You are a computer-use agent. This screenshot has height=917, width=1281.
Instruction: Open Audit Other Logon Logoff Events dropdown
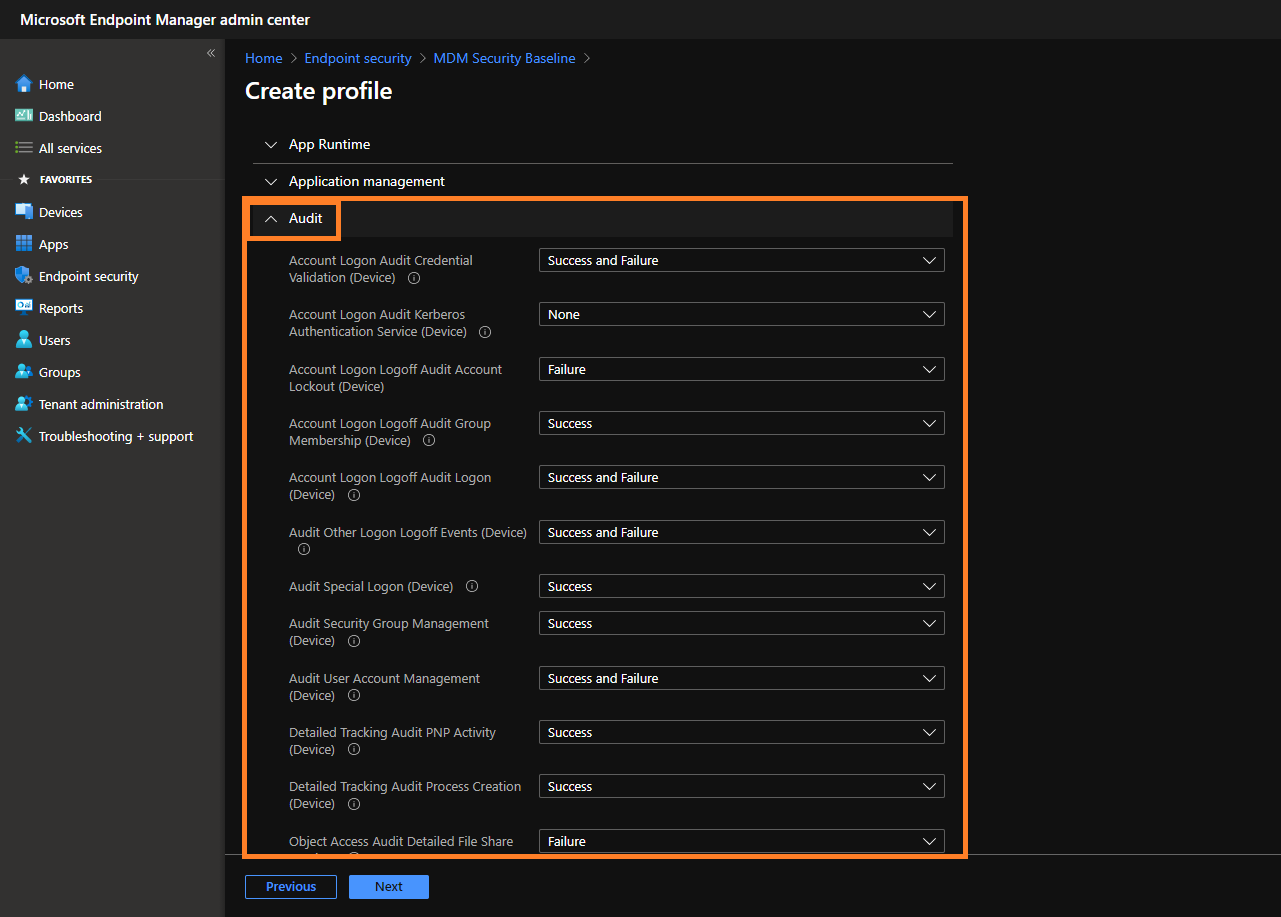(741, 532)
